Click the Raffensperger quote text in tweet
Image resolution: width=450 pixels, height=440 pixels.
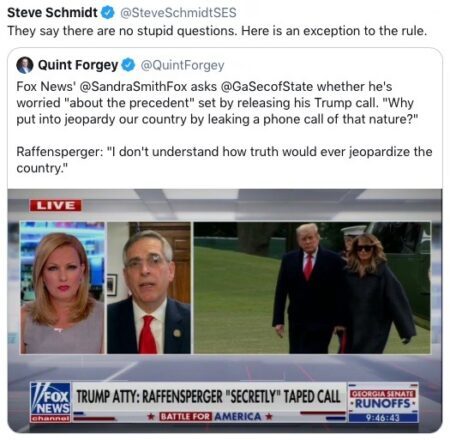tap(224, 160)
